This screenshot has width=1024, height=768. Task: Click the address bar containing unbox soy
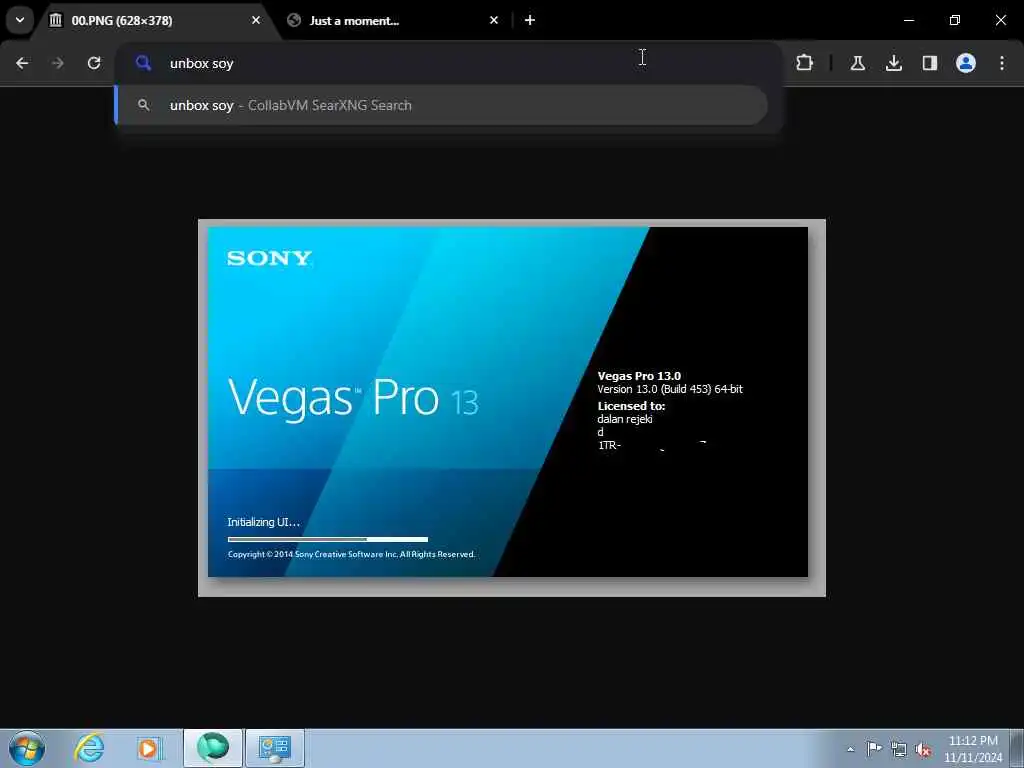[448, 63]
